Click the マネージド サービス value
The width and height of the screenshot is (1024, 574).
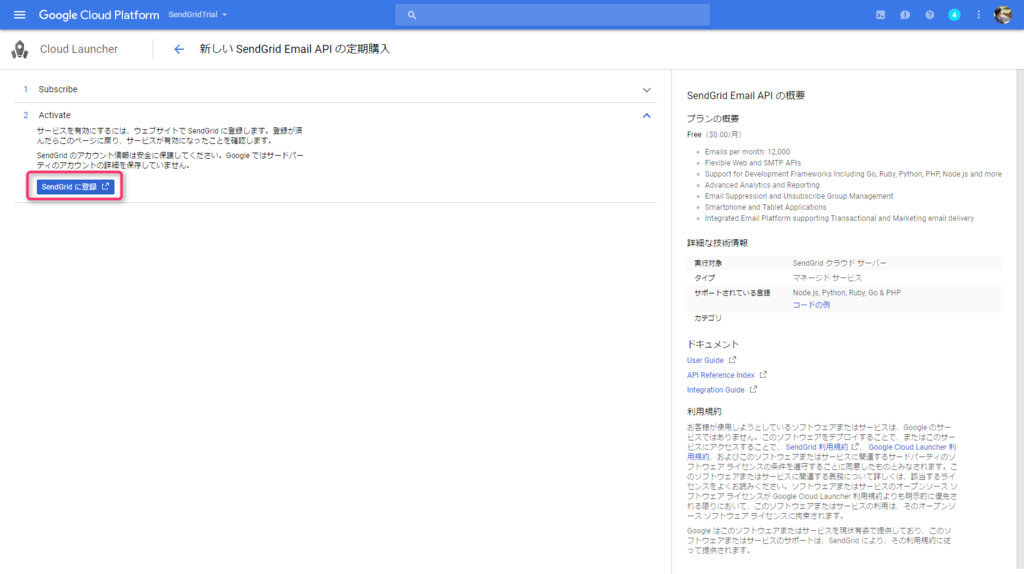pos(827,278)
